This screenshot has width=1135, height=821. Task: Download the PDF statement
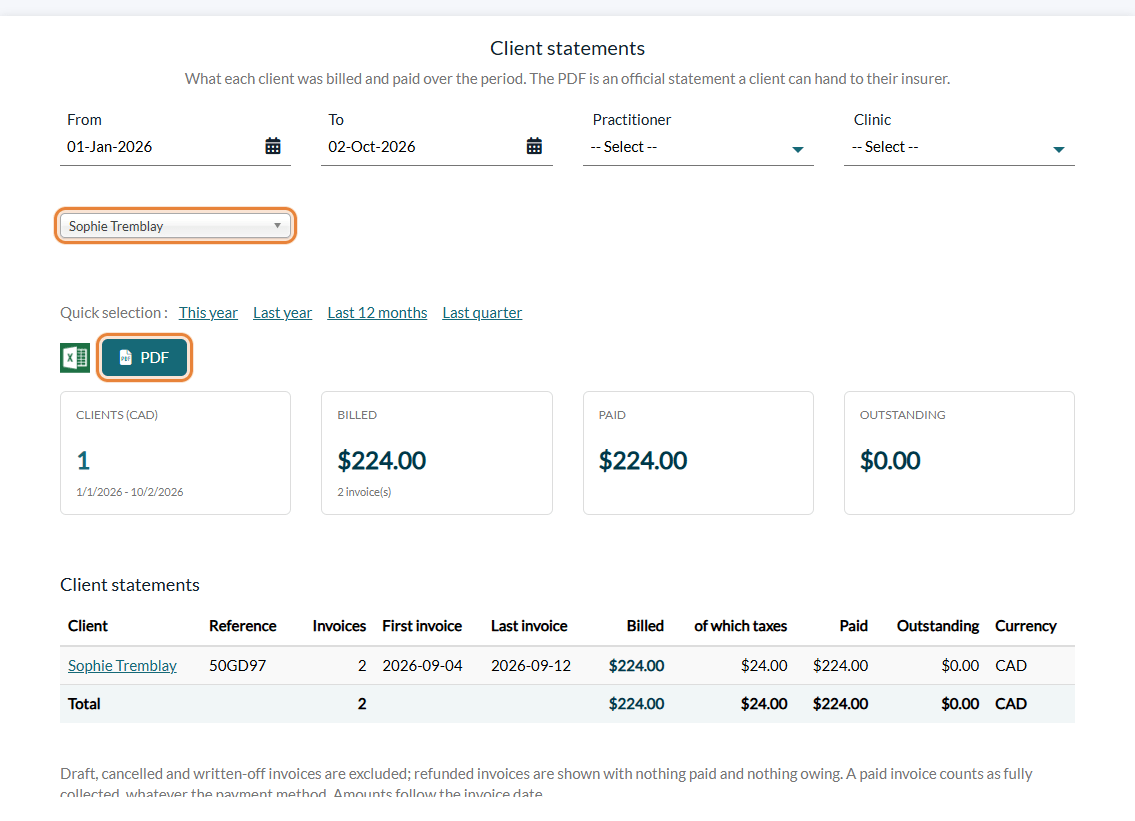145,358
